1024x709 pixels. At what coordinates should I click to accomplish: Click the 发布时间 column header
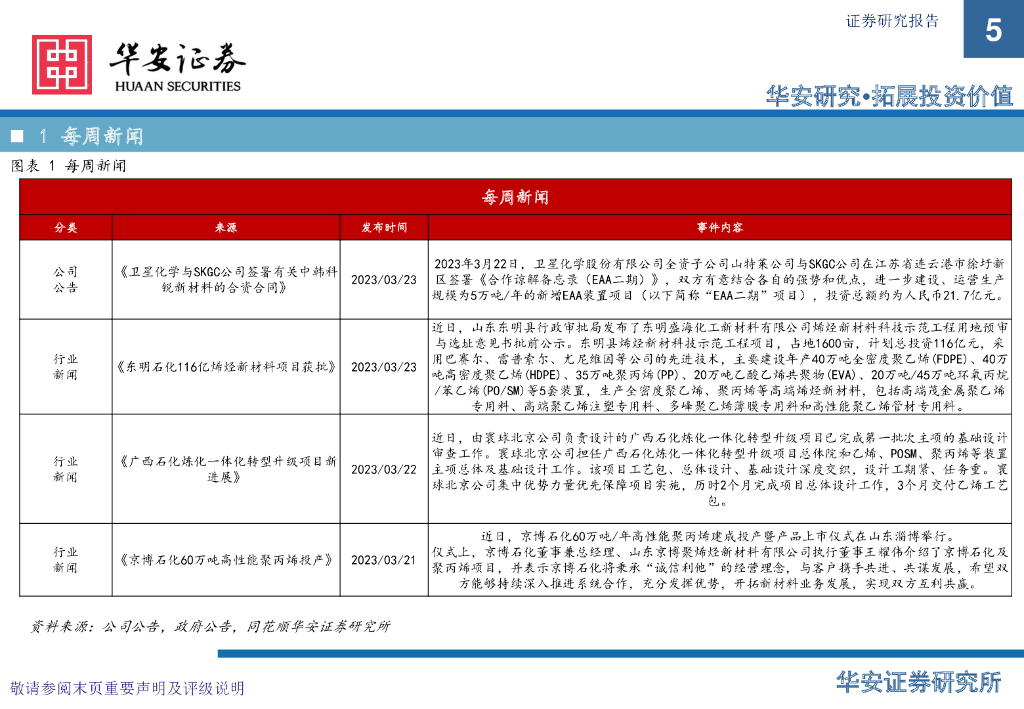pyautogui.click(x=384, y=227)
